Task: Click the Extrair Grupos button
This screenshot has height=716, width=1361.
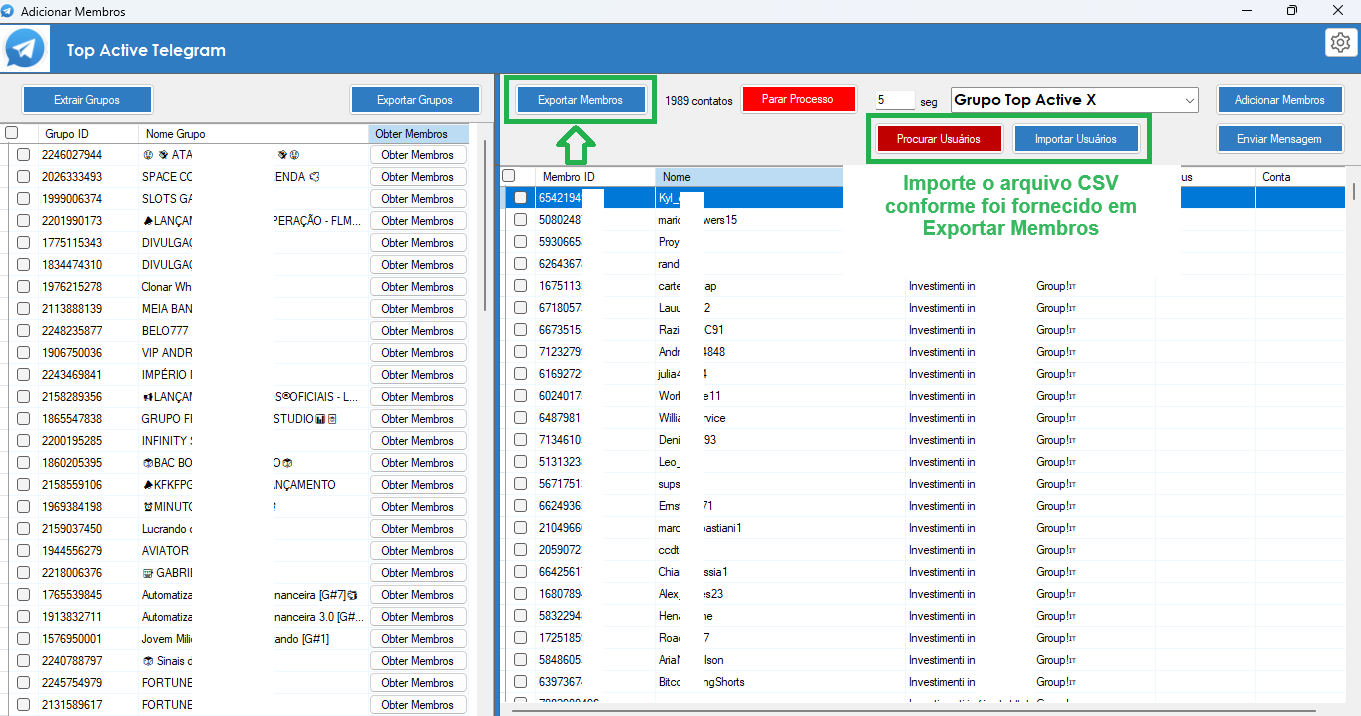Action: tap(87, 100)
